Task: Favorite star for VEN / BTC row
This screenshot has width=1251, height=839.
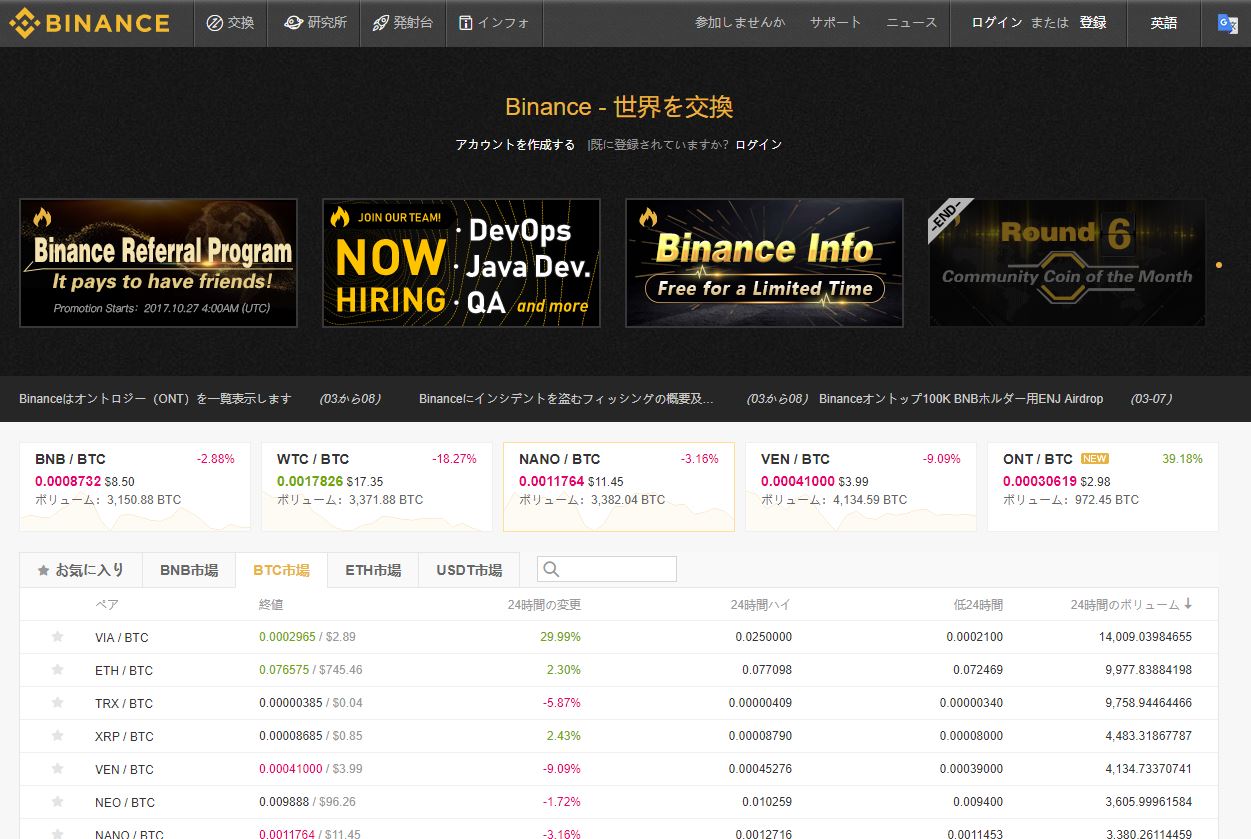Action: pos(57,769)
